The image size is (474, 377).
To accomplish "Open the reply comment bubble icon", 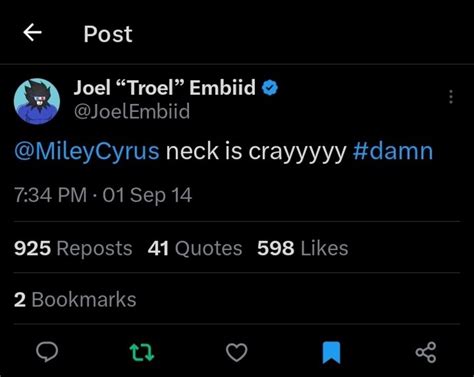I will coord(47,352).
